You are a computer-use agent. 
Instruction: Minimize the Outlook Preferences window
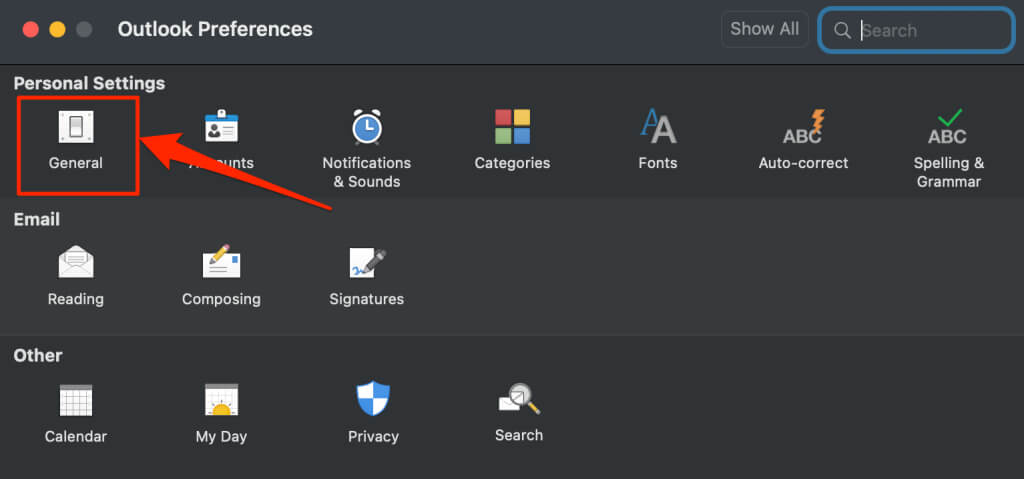coord(57,29)
